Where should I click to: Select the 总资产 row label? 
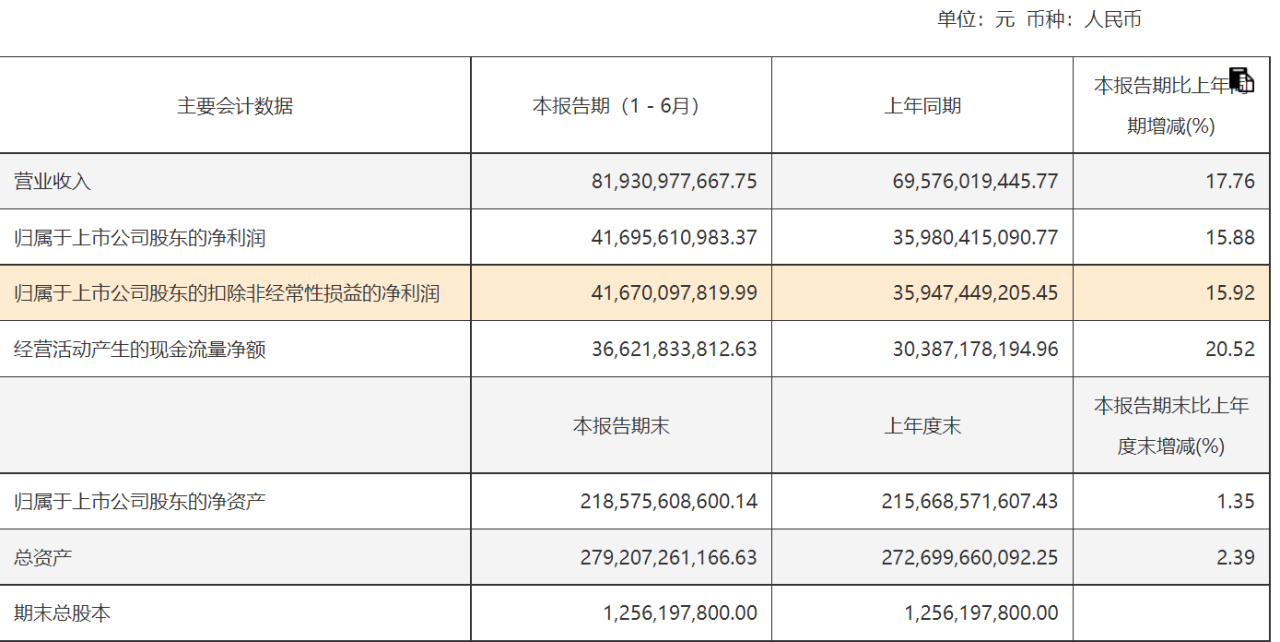[x=43, y=558]
